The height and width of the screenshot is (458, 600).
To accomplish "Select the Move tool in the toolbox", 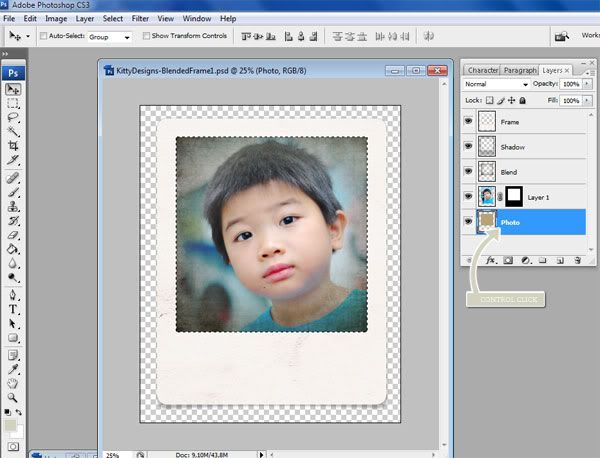I will tap(13, 89).
